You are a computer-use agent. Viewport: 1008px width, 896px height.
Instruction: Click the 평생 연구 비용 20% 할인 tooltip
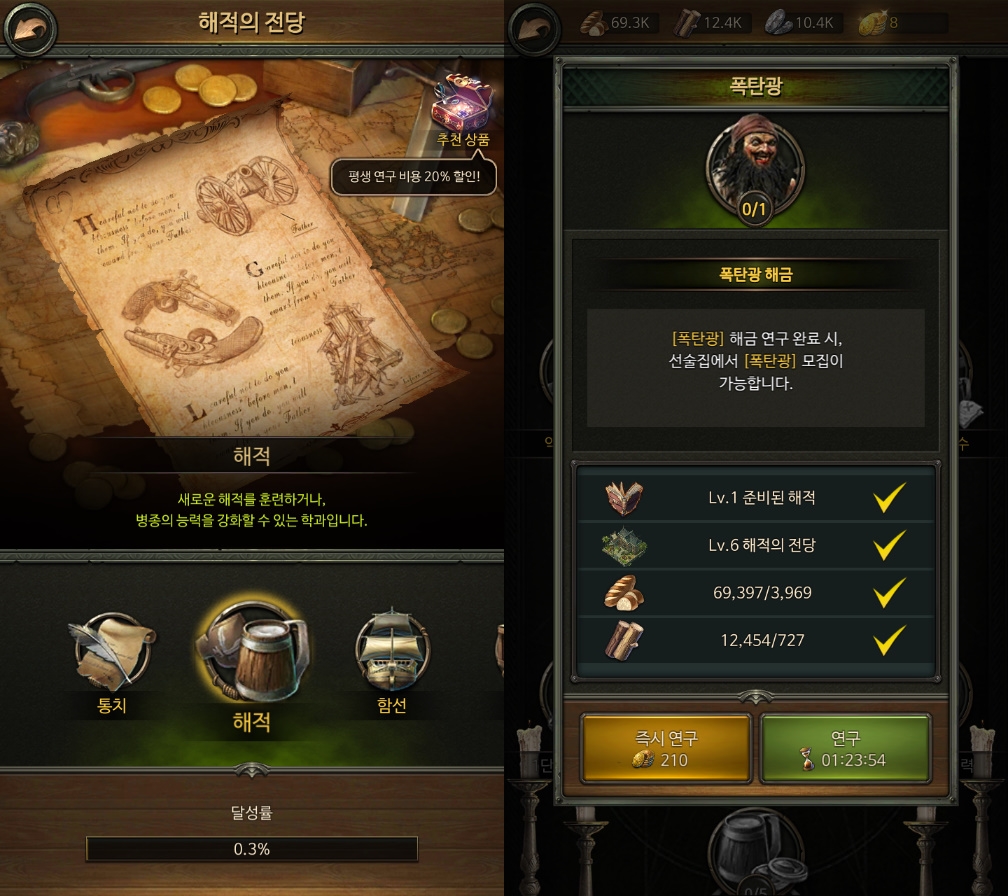(413, 177)
